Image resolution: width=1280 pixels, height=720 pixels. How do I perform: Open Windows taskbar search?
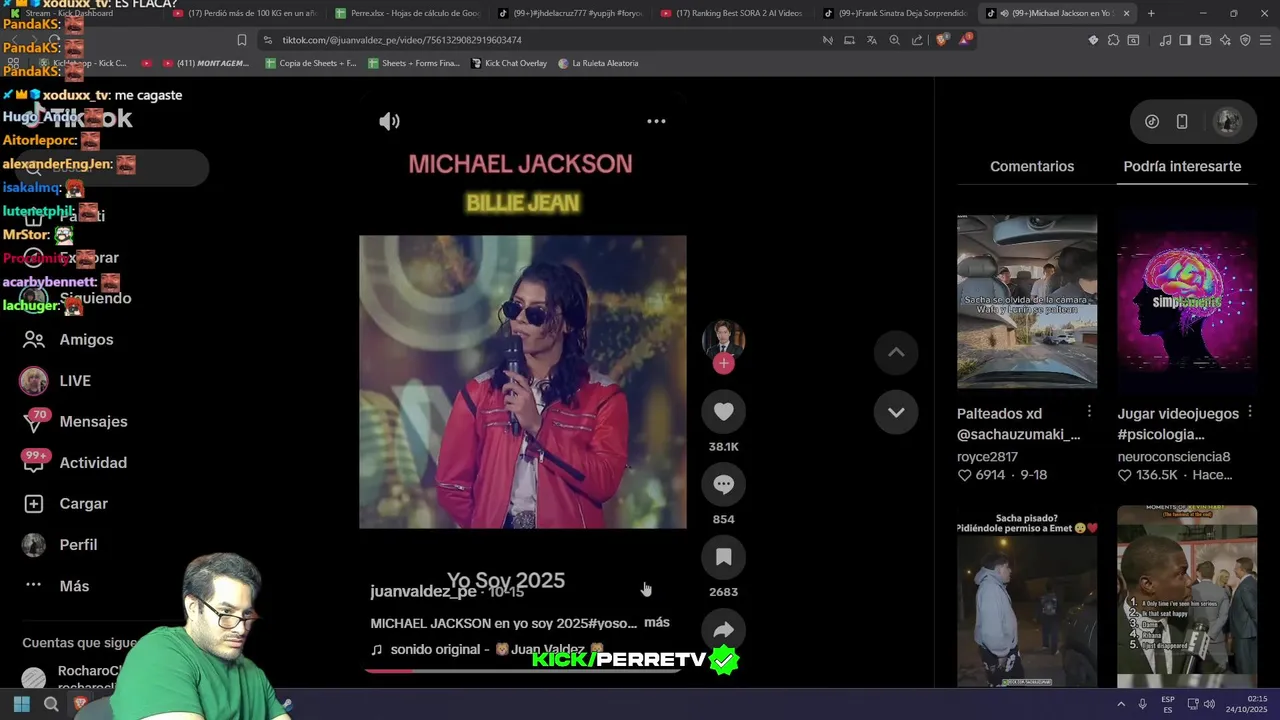pos(51,705)
